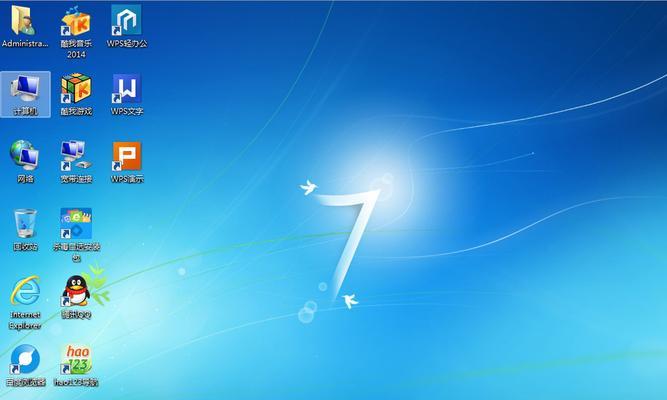This screenshot has width=667, height=400.
Task: Select the 回收站 Recycle Bin icon
Action: [x=25, y=223]
